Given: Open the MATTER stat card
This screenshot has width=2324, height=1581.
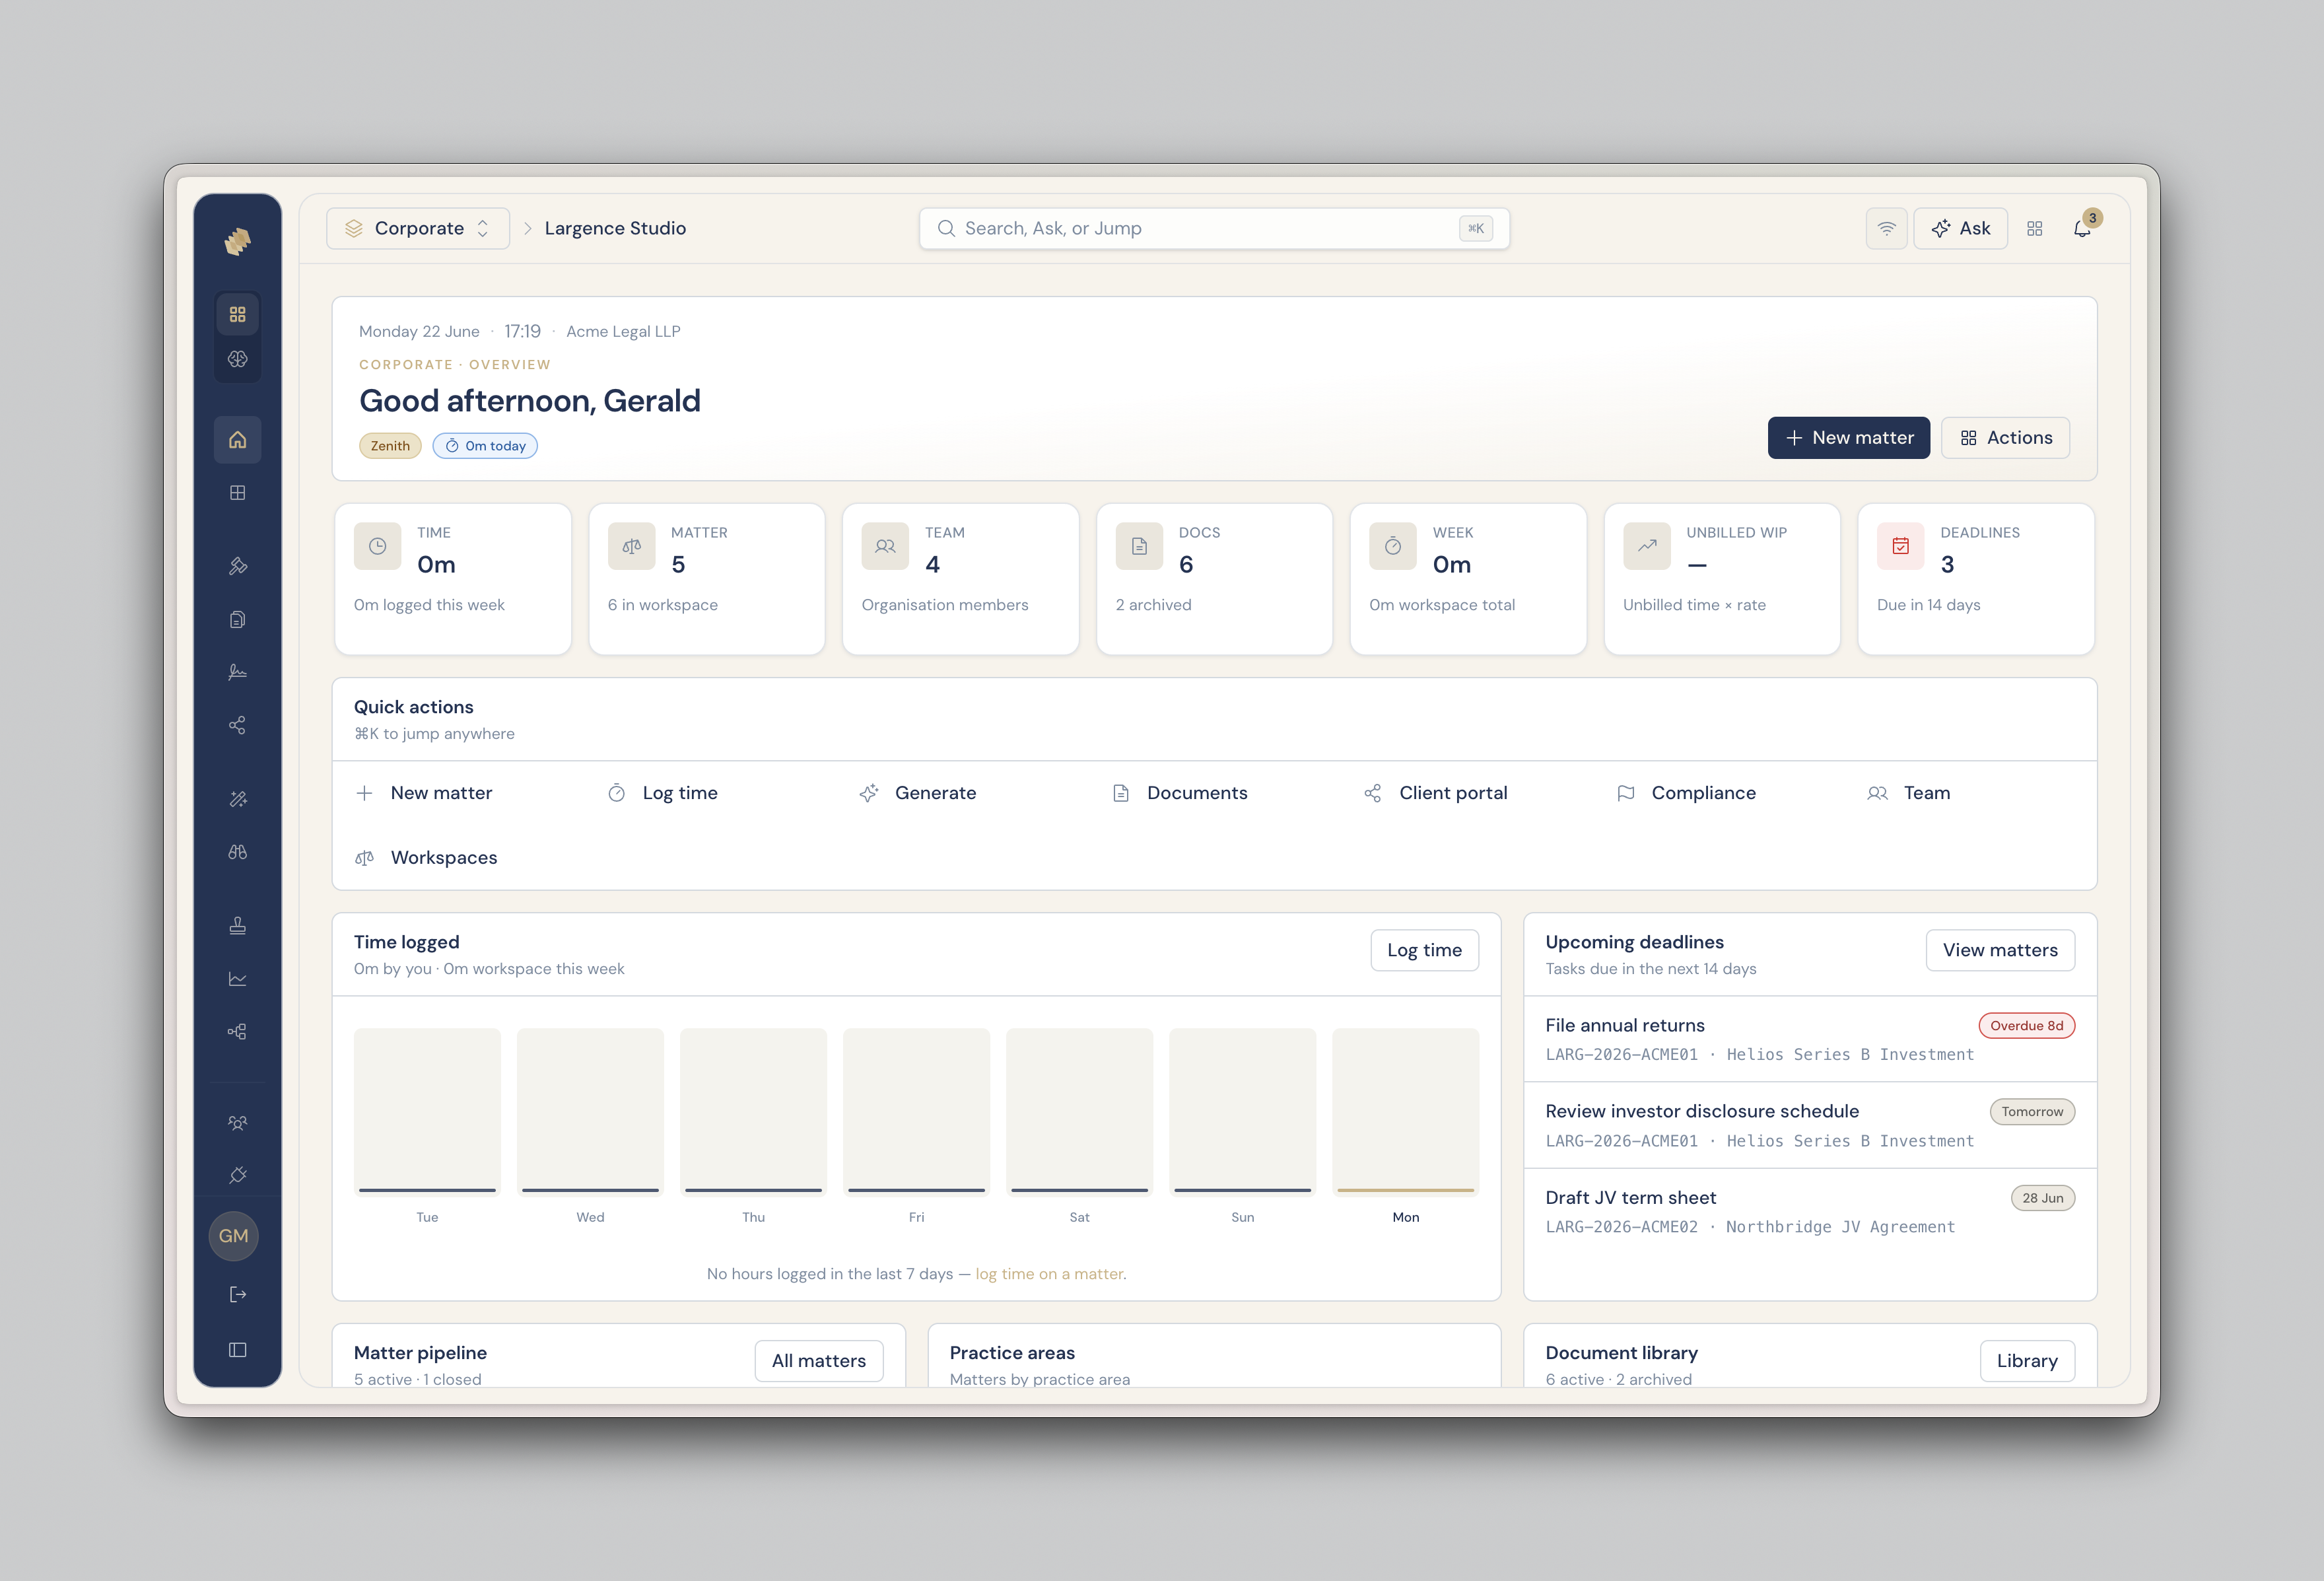Looking at the screenshot, I should tap(707, 579).
